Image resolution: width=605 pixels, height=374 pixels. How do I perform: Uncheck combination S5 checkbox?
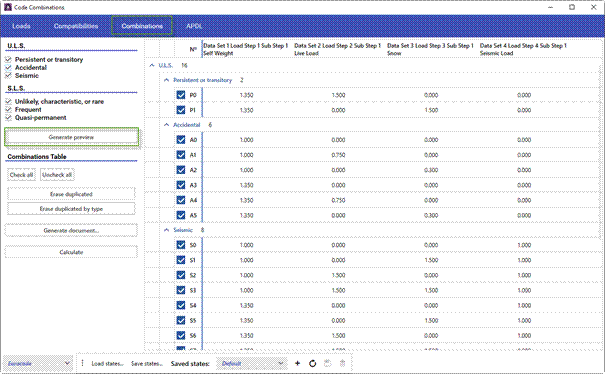coord(181,320)
